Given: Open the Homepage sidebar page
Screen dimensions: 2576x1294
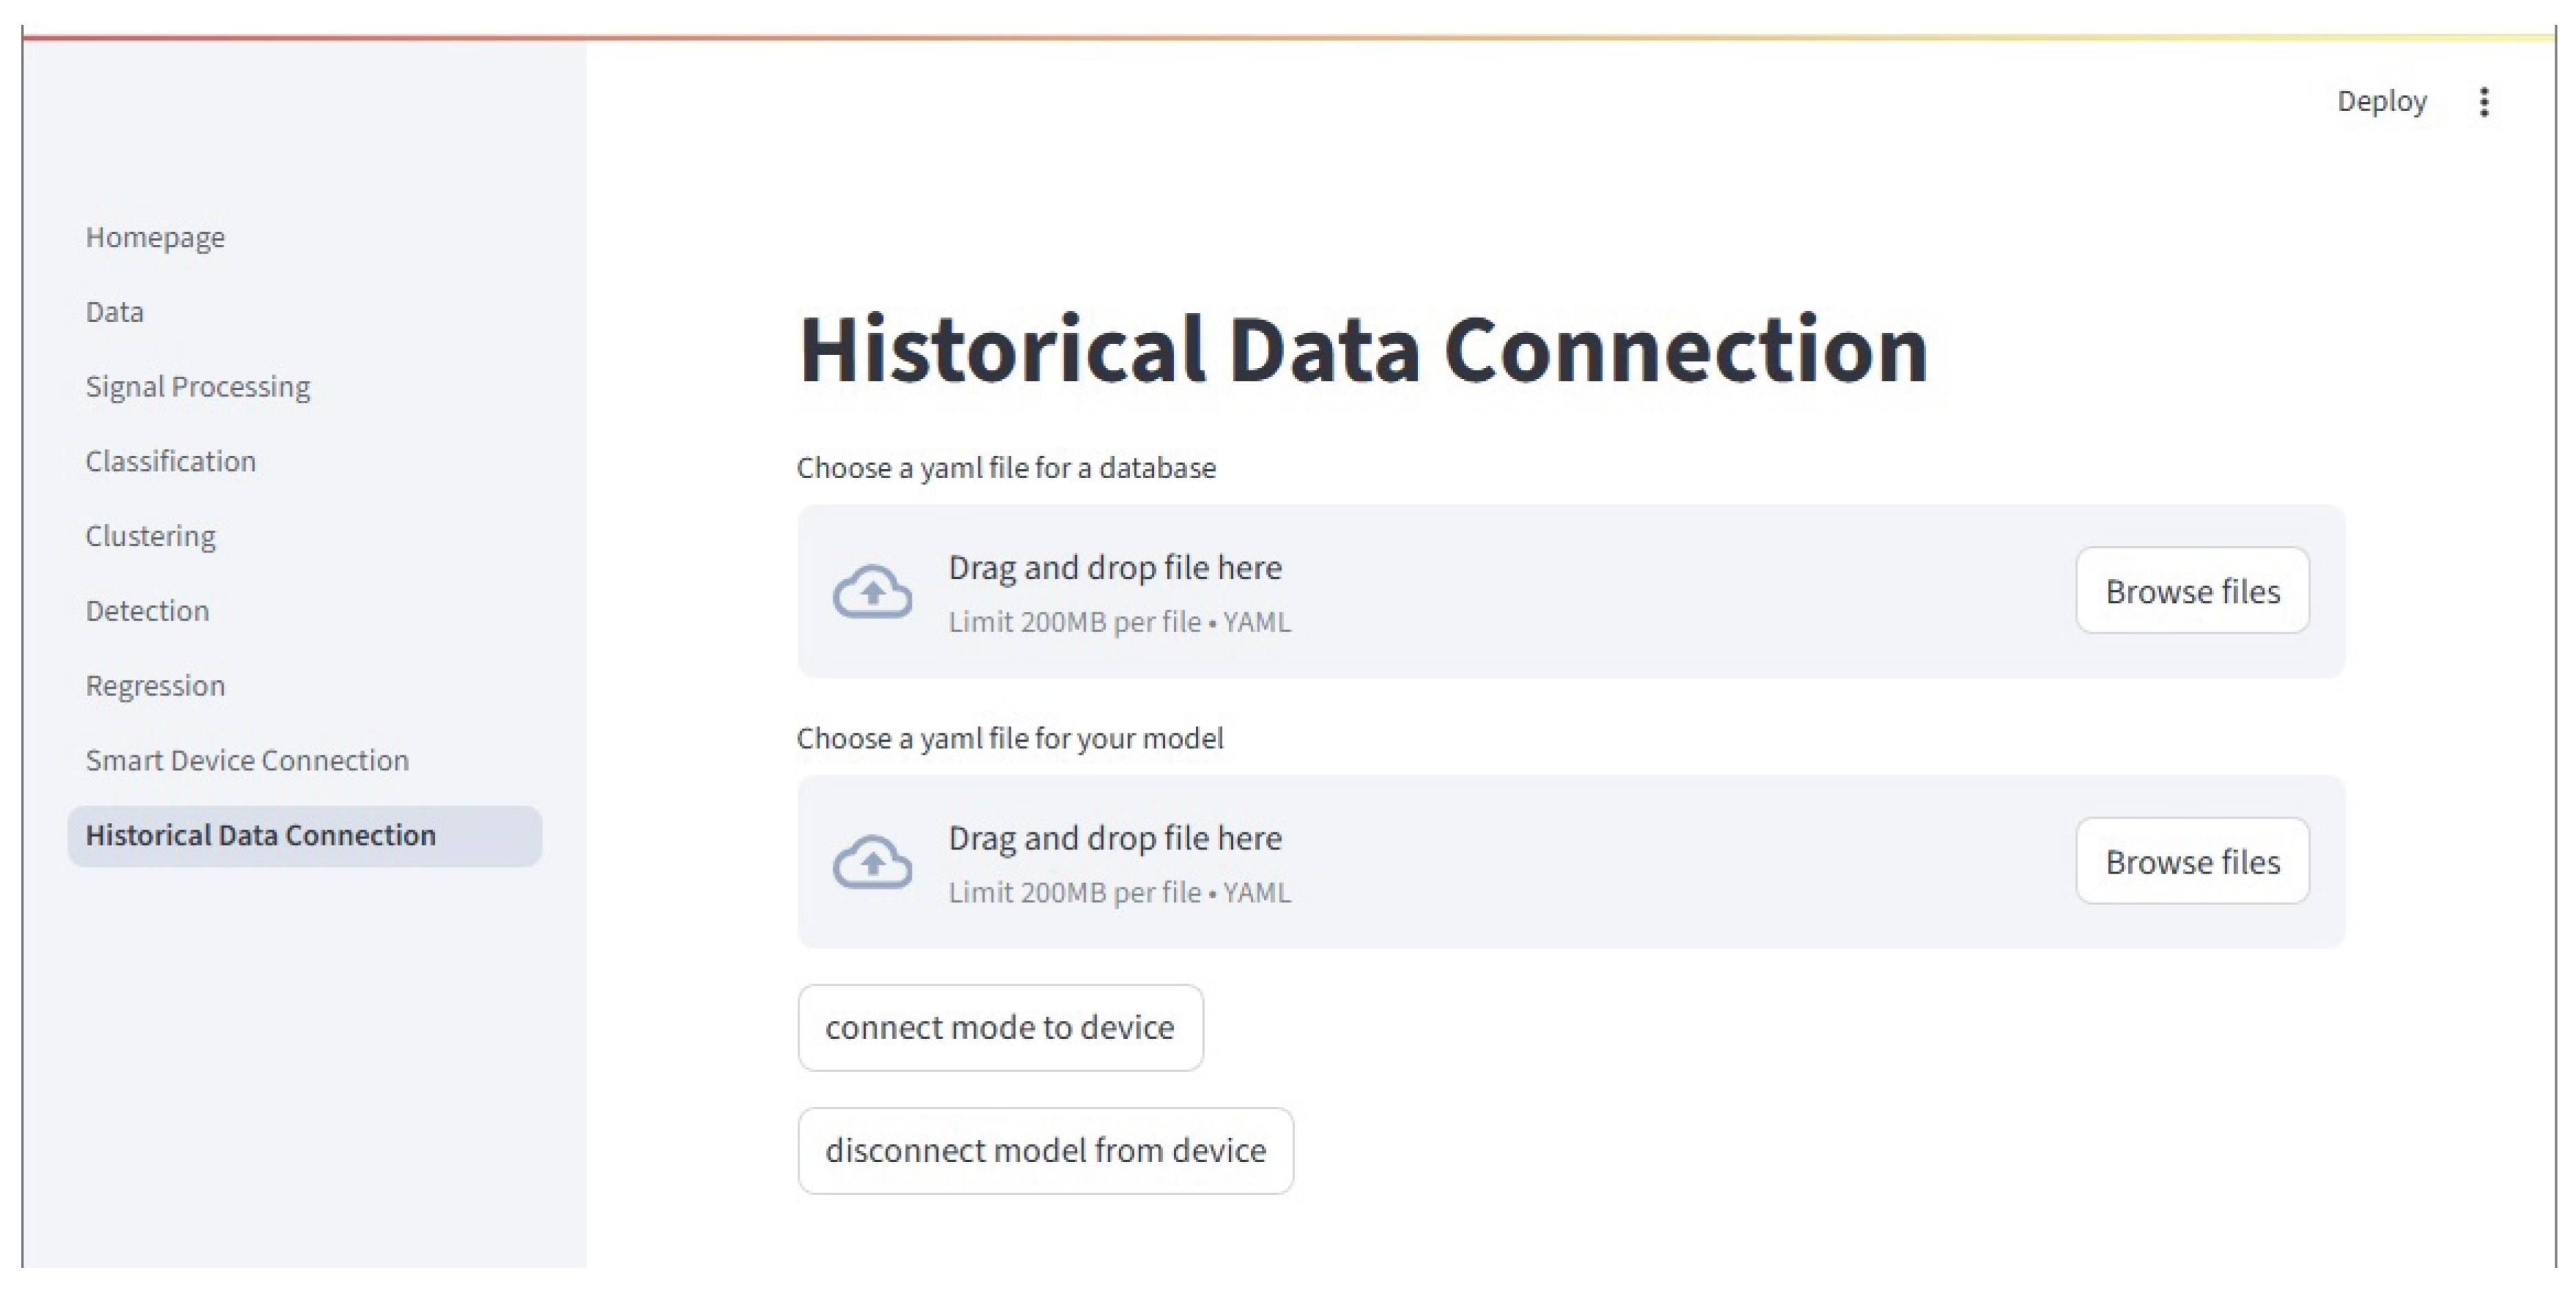Looking at the screenshot, I should click(x=155, y=238).
